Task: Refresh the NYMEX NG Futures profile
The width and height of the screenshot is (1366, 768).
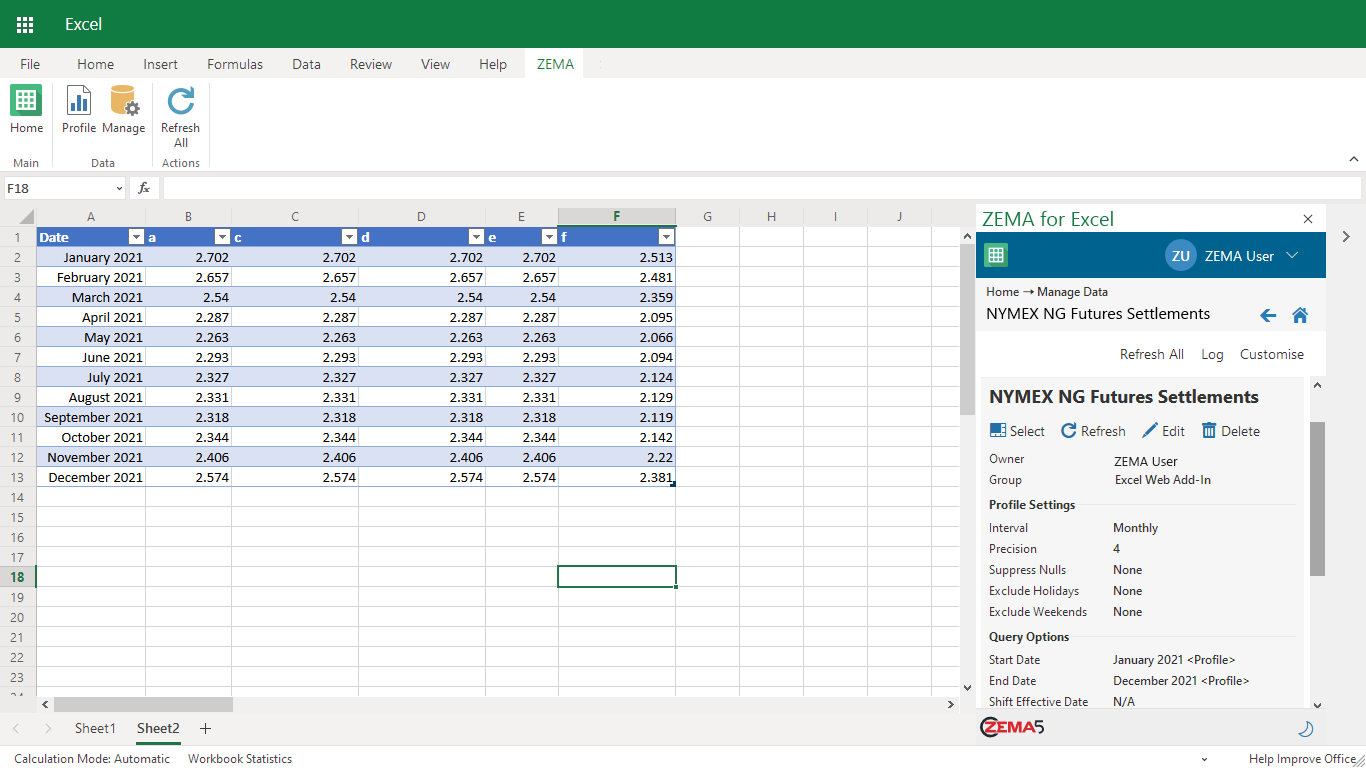Action: pos(1093,431)
